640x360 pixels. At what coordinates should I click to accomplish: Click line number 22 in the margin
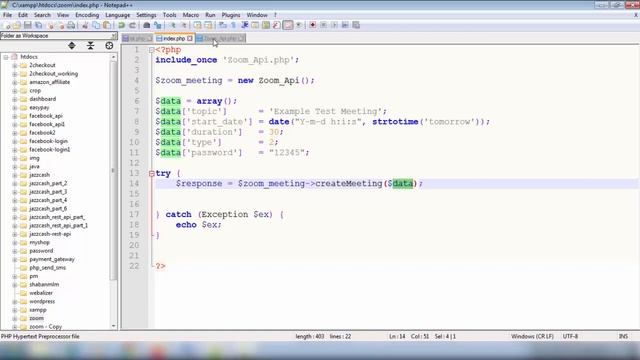coord(134,266)
